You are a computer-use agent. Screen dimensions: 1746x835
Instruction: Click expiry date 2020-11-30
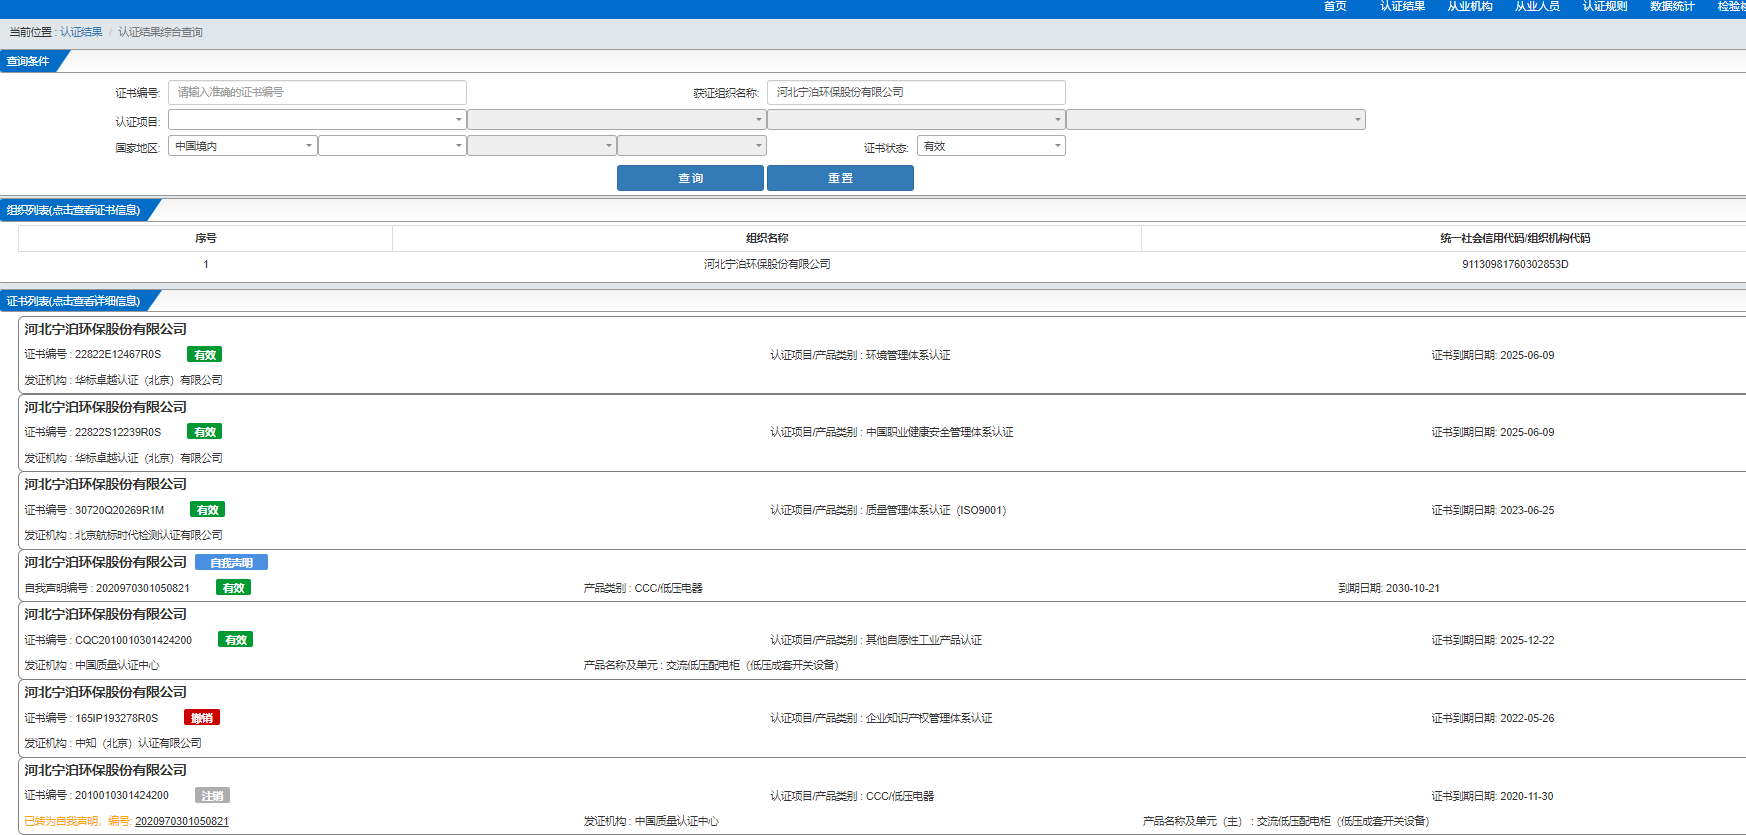(1527, 796)
